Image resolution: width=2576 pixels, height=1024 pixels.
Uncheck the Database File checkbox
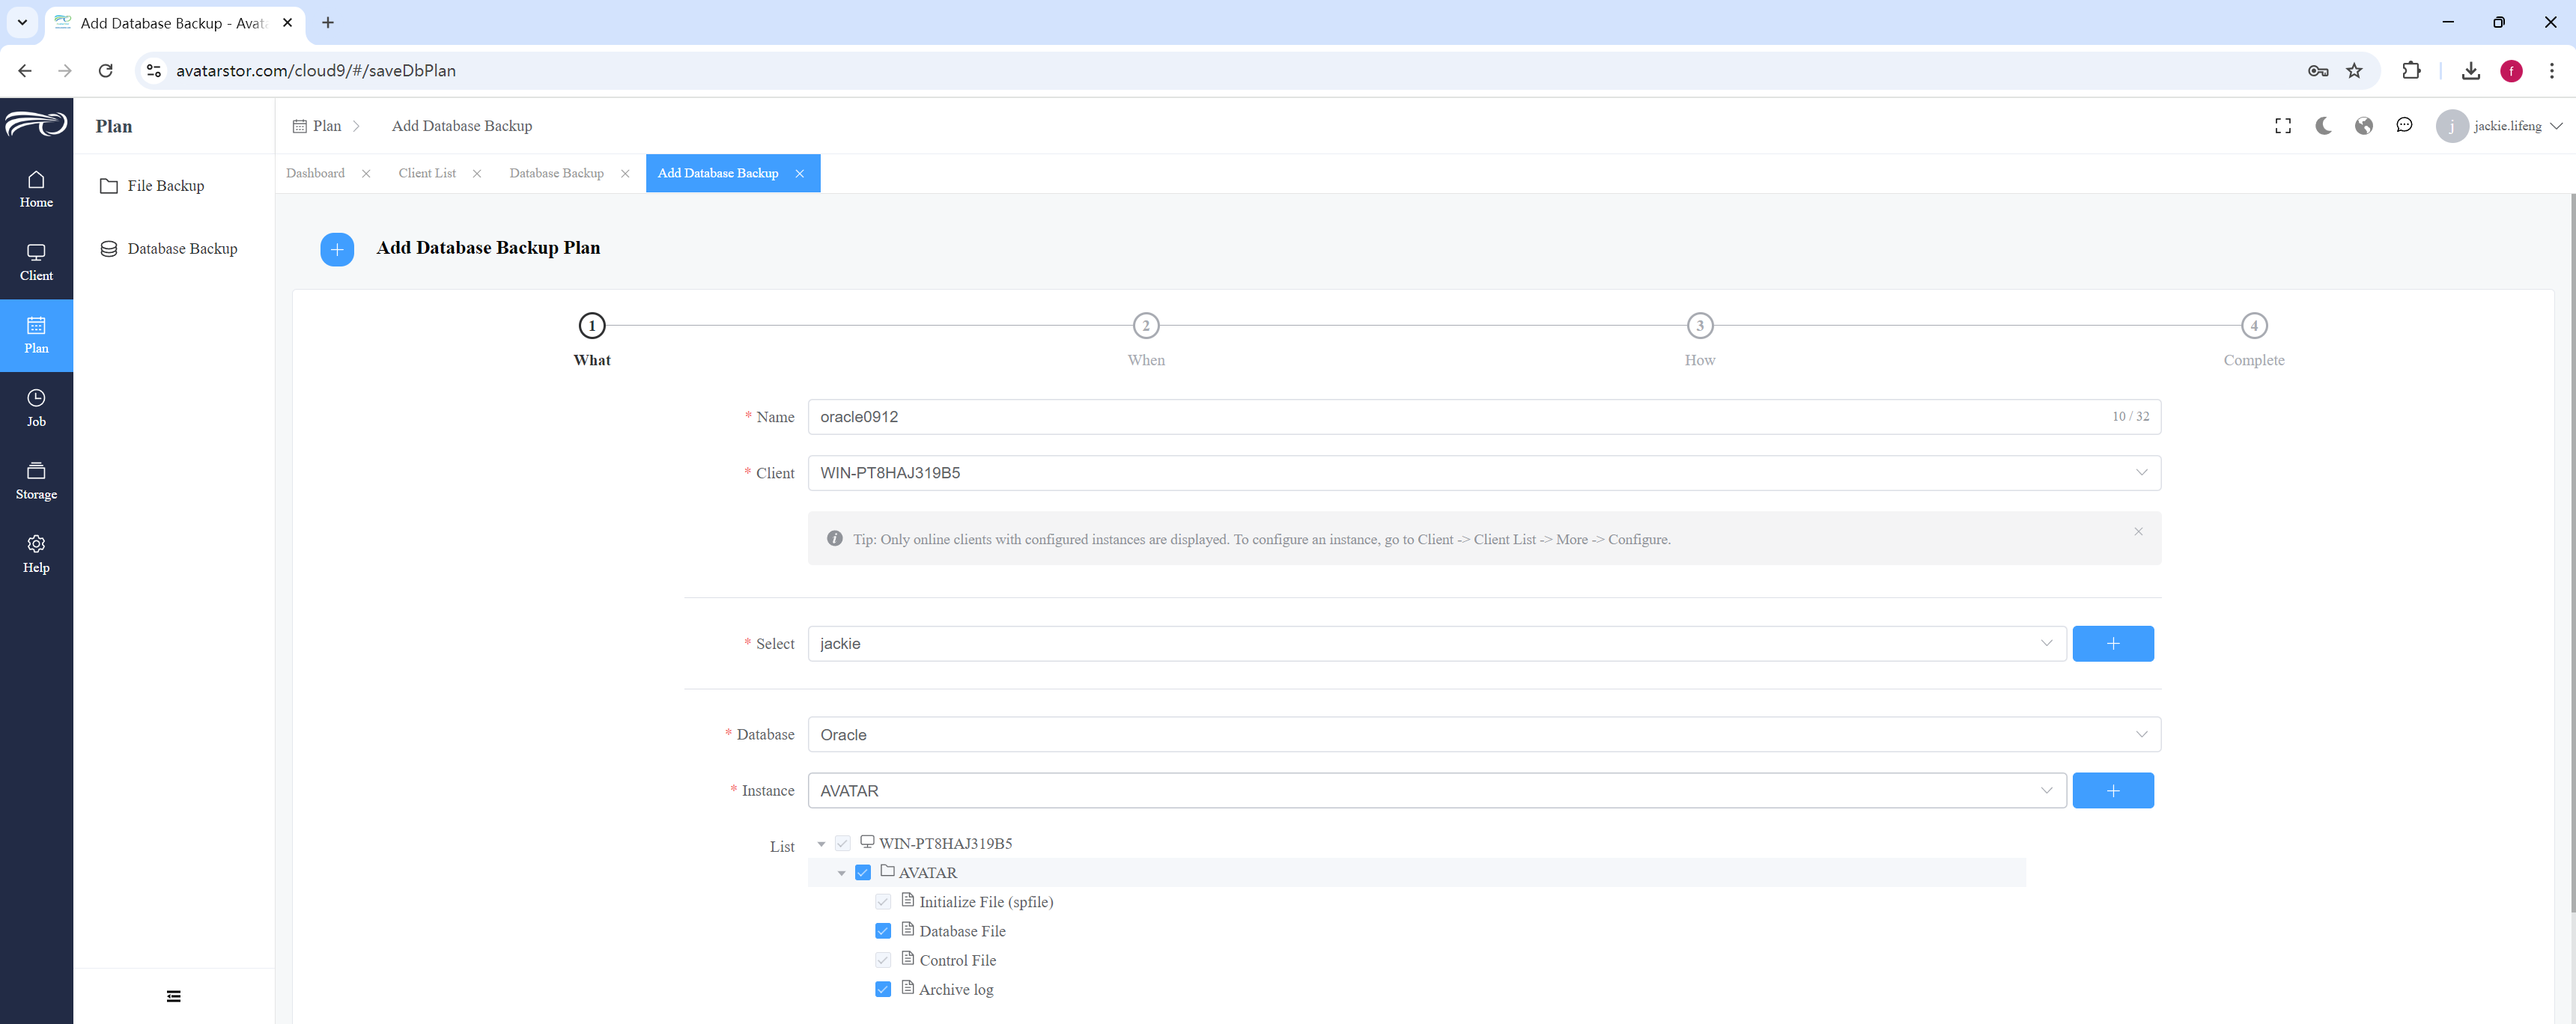coord(883,931)
